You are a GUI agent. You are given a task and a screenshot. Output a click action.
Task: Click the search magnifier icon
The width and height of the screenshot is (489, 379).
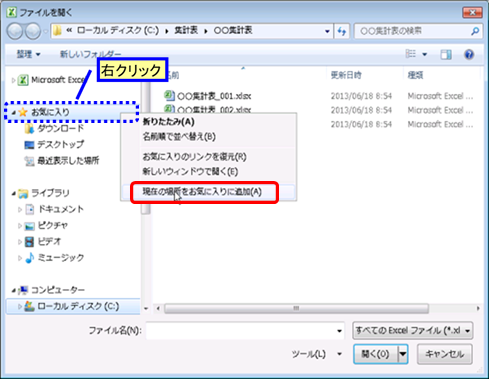tap(475, 31)
